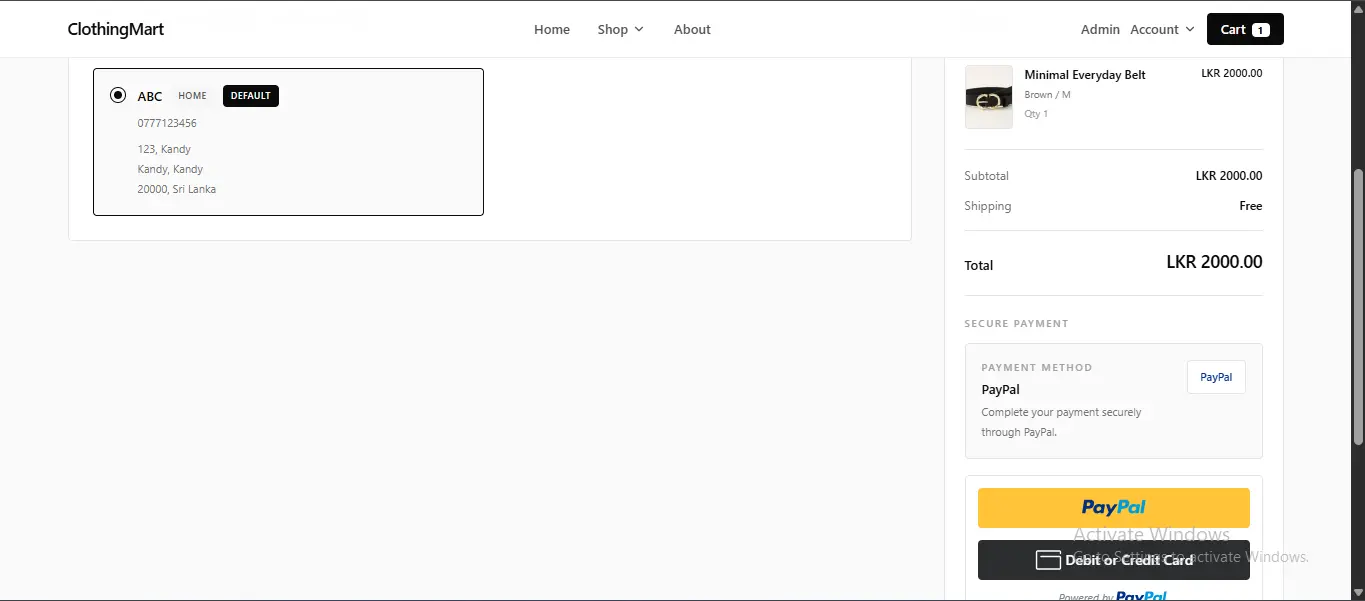
Task: Click the Total LKR 2000.00 amount
Action: pyautogui.click(x=1214, y=262)
